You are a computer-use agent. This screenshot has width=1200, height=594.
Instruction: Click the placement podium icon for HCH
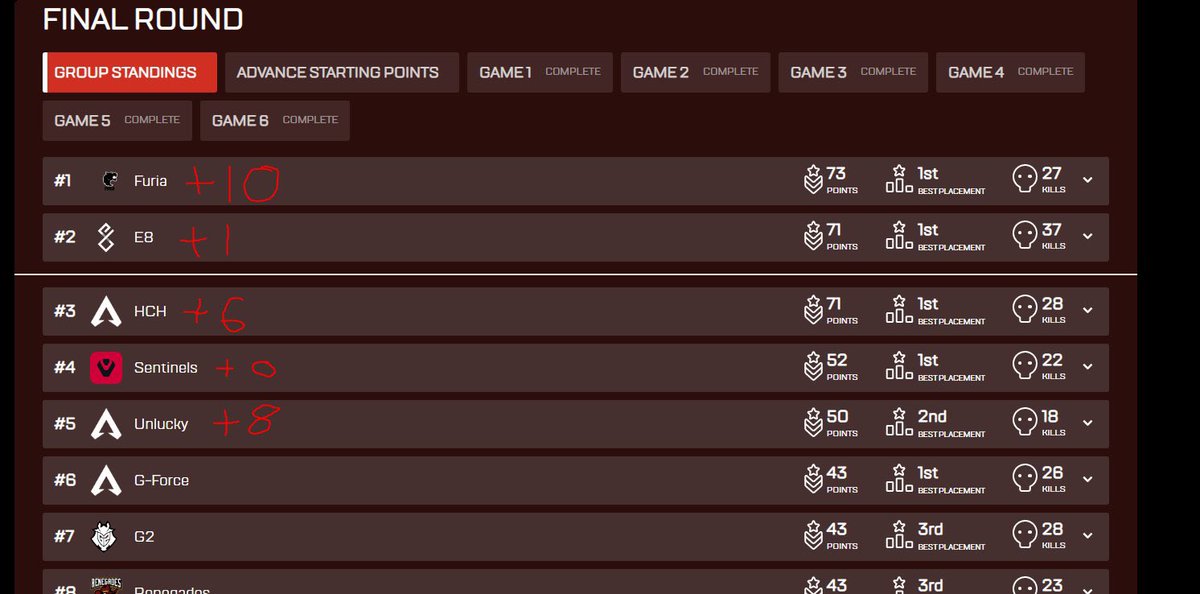point(899,310)
